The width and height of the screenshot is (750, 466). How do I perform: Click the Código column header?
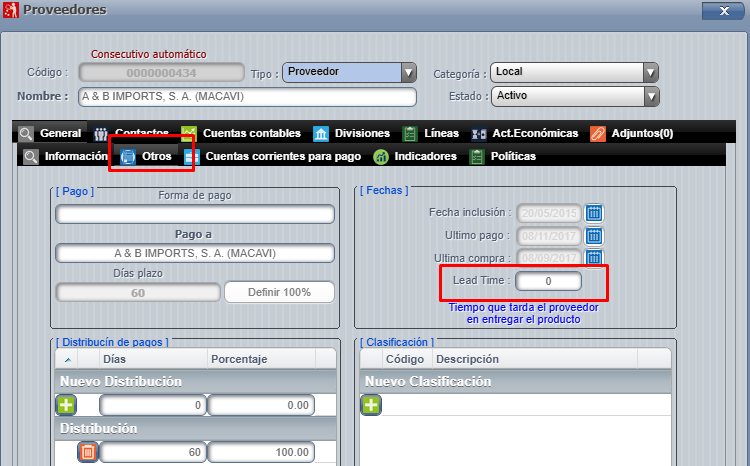click(407, 359)
